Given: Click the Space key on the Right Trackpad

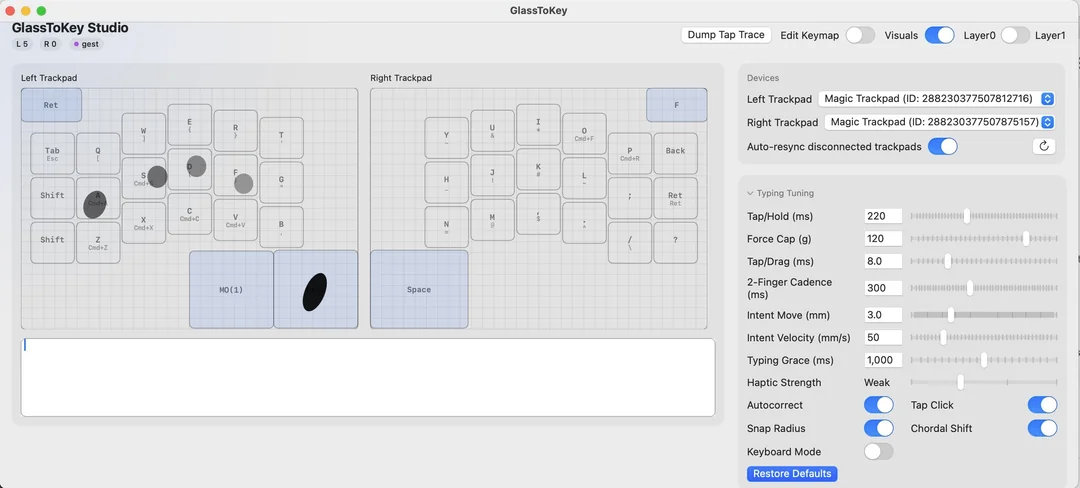Looking at the screenshot, I should click(x=419, y=289).
